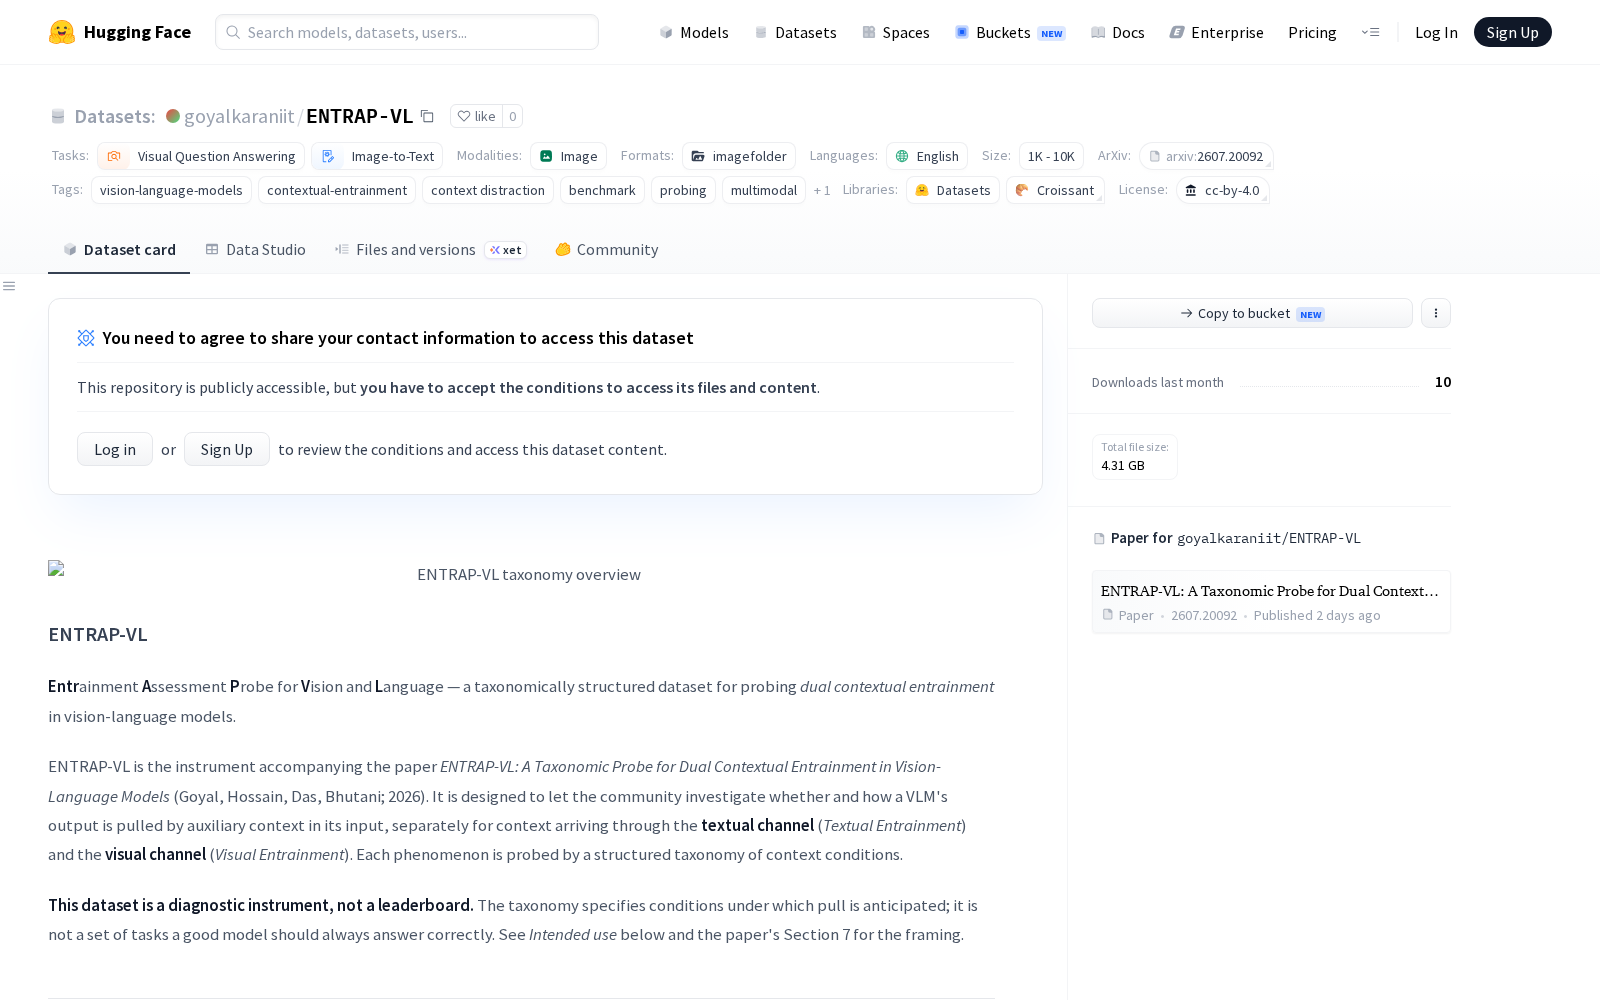This screenshot has width=1600, height=1000.
Task: Open the more options three-dot menu
Action: [x=1436, y=313]
